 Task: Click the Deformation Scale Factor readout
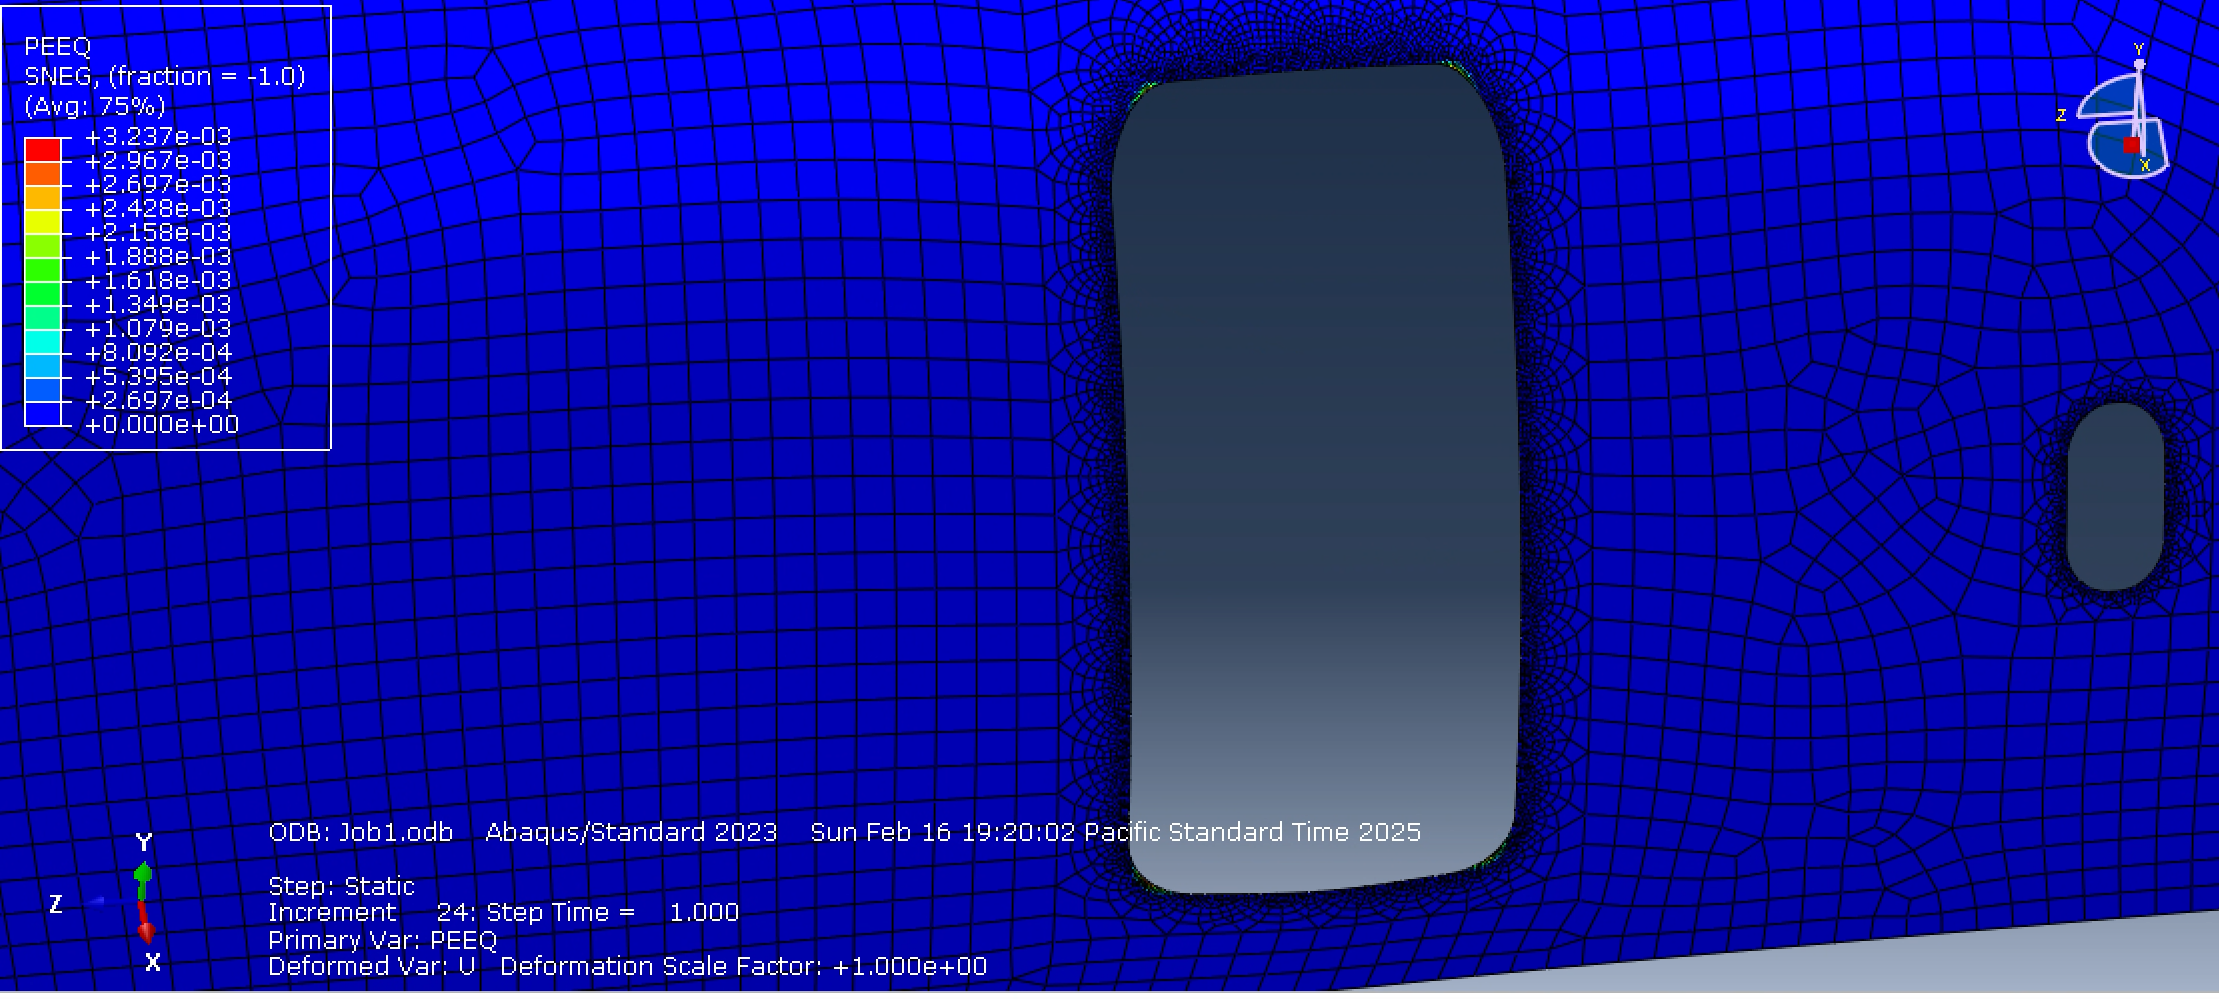pyautogui.click(x=745, y=967)
